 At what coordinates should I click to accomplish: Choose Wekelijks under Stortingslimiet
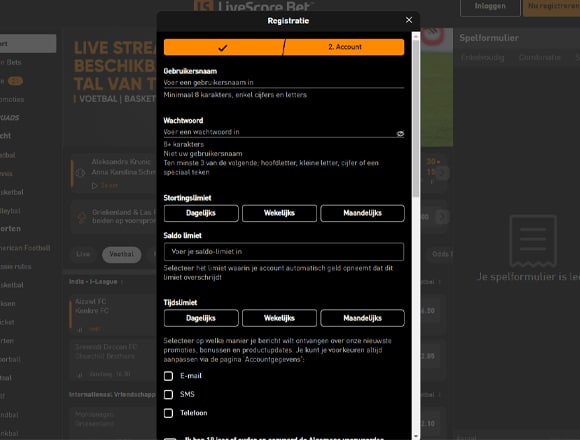279,213
